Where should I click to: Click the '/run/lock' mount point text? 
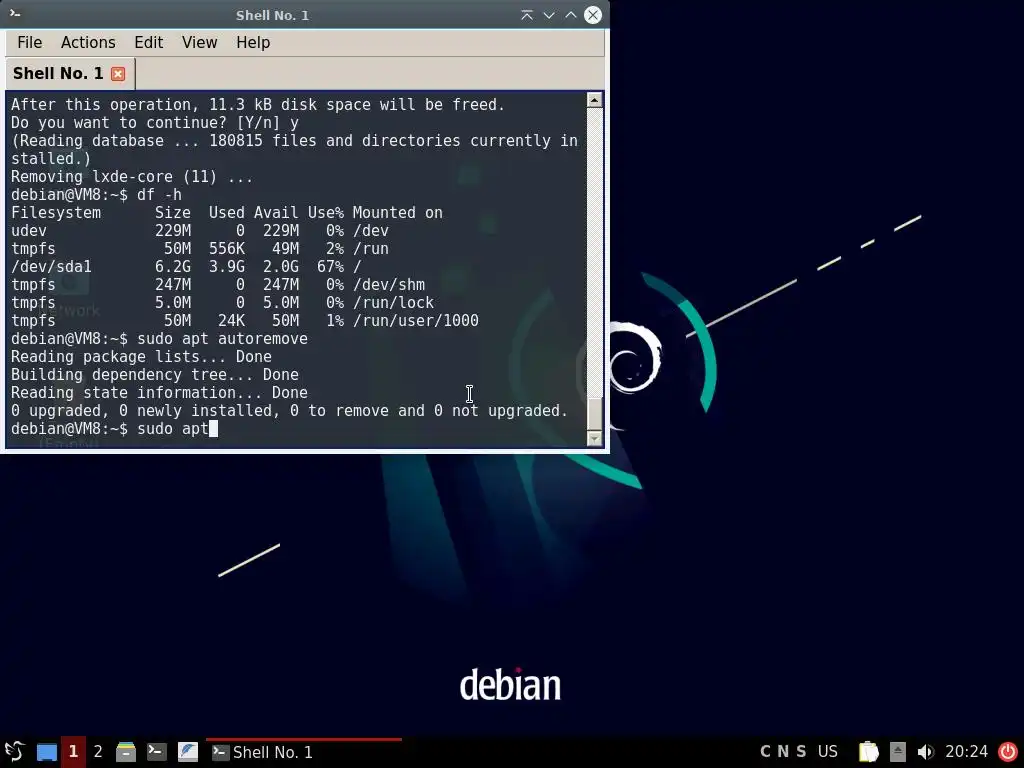tap(393, 303)
